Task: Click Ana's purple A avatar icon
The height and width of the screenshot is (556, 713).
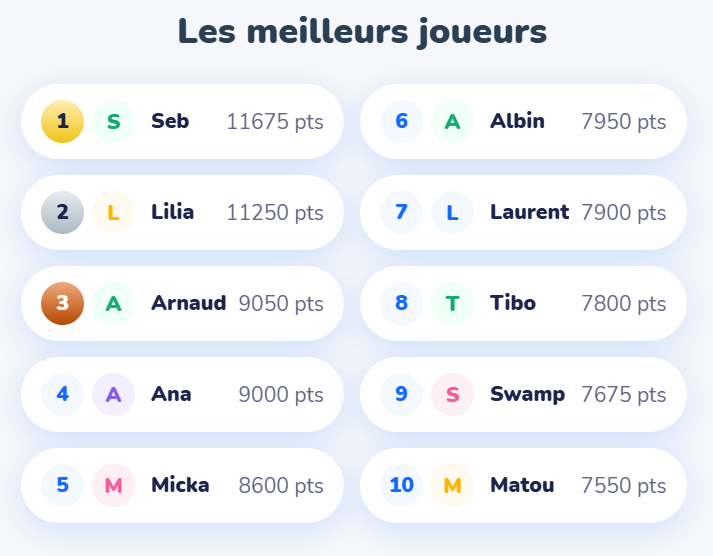Action: coord(113,394)
